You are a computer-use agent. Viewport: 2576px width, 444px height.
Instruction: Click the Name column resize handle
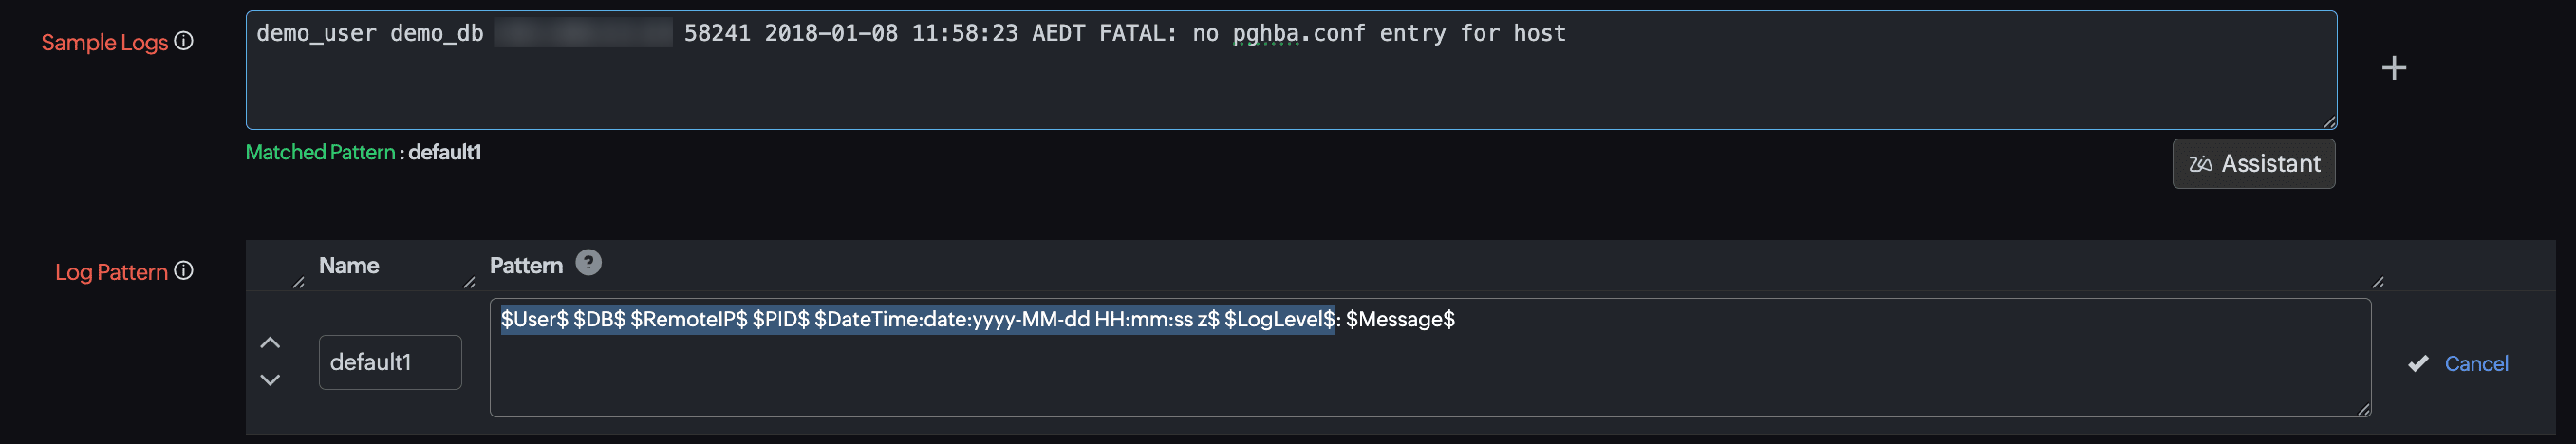coord(469,283)
